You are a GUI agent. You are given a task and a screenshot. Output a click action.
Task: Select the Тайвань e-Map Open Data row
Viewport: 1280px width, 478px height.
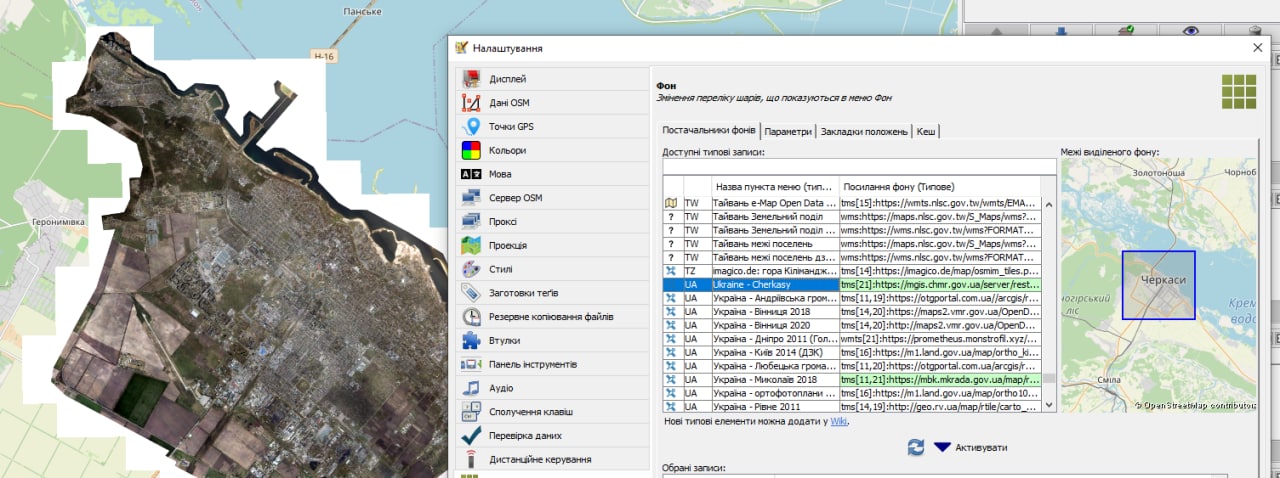pyautogui.click(x=852, y=203)
